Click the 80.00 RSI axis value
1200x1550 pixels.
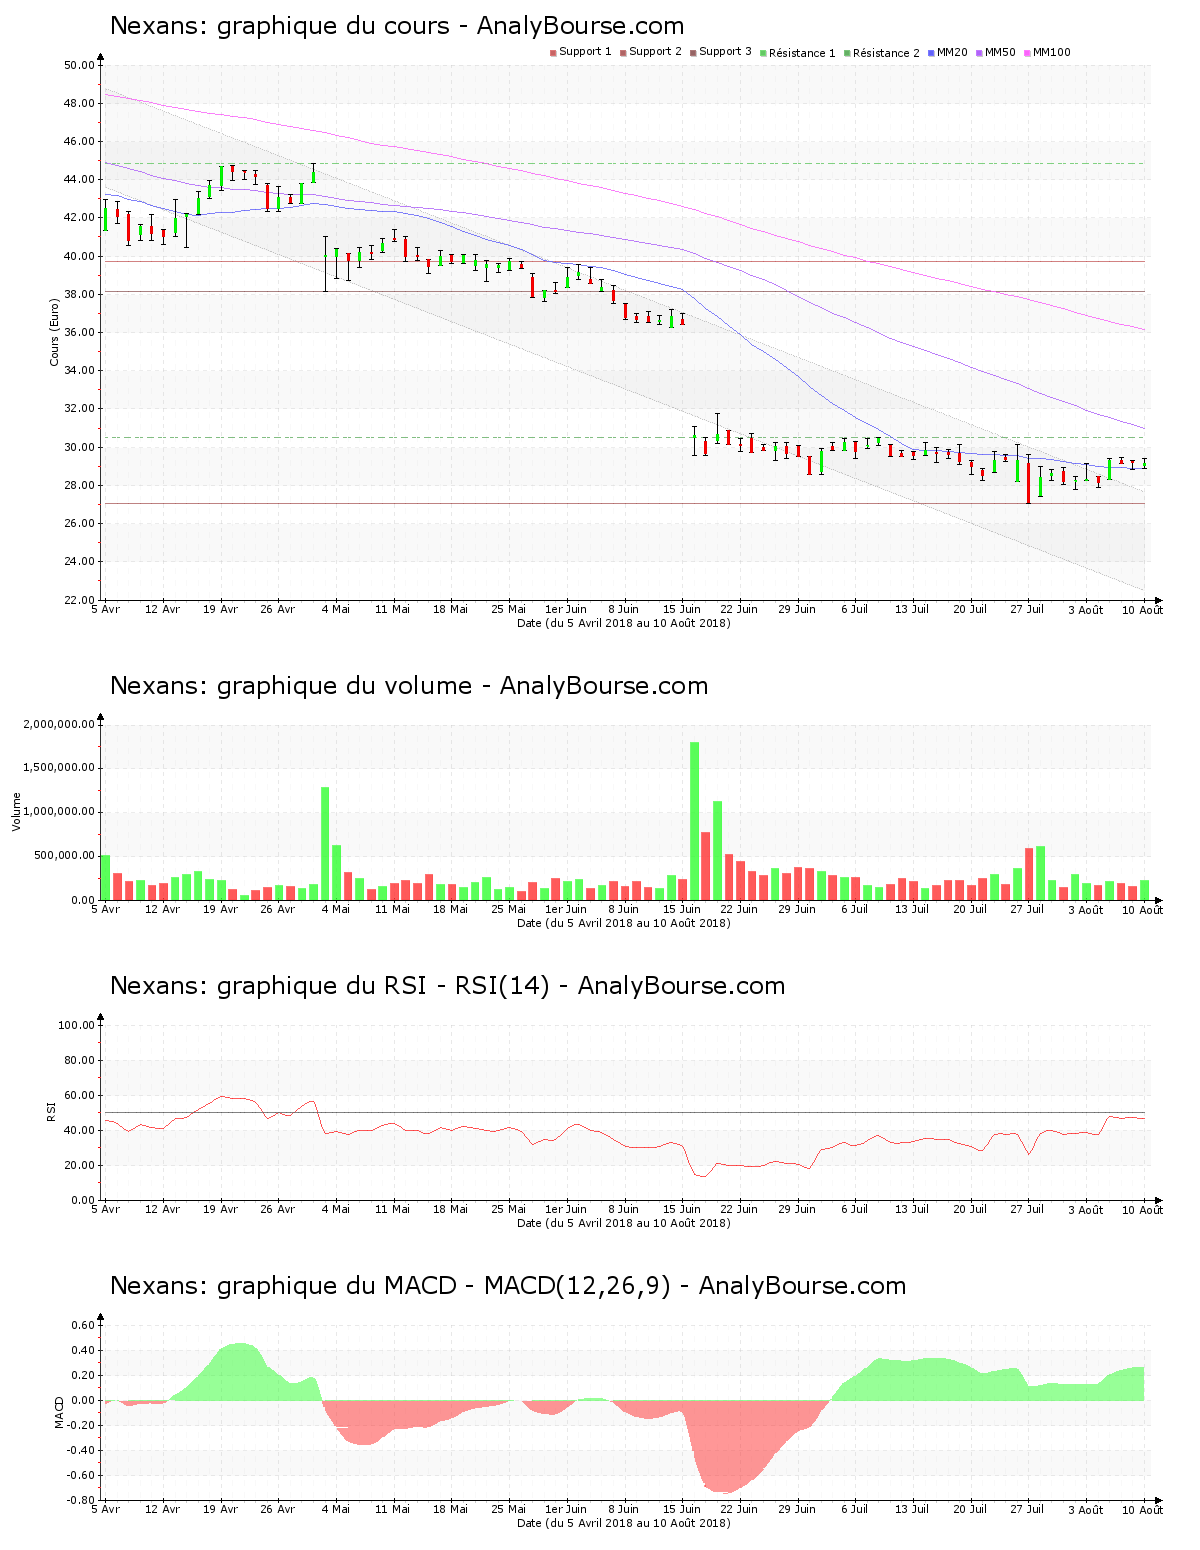tap(79, 1060)
